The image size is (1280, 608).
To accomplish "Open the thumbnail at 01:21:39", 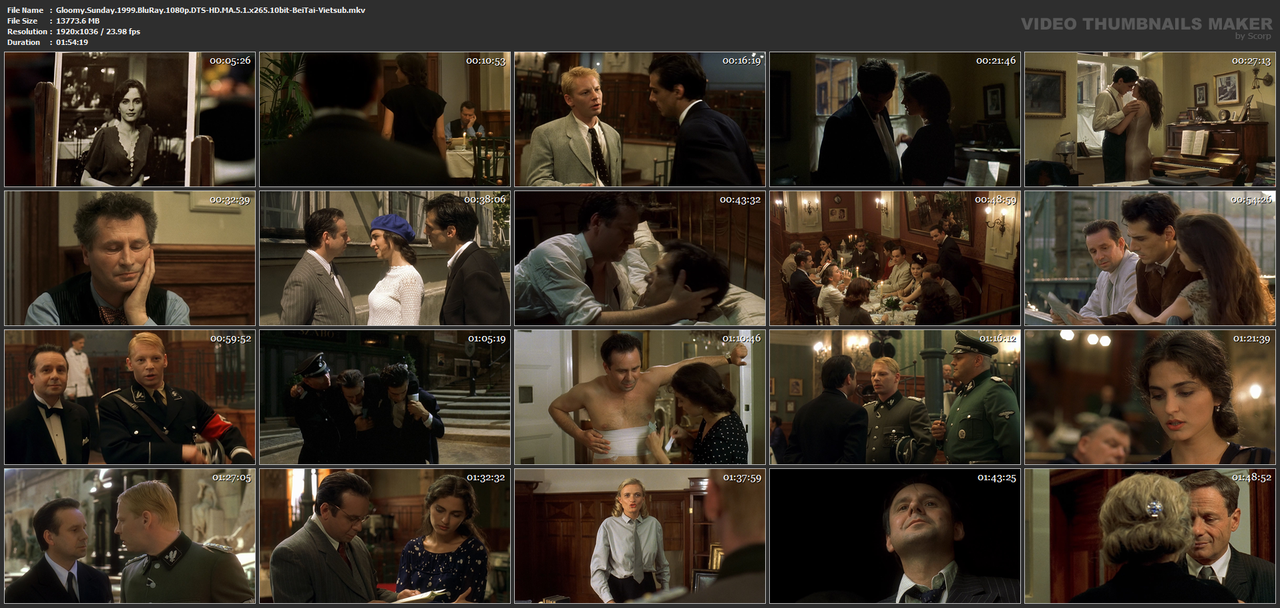I will (1150, 397).
